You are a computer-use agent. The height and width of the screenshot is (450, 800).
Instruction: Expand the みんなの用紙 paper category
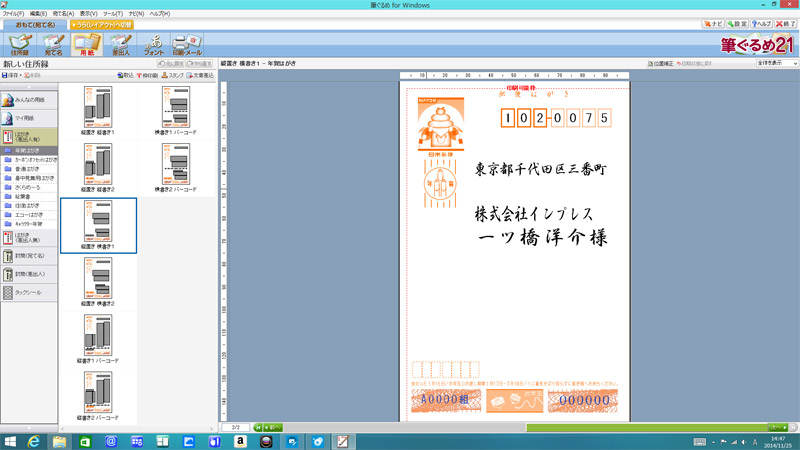(27, 100)
